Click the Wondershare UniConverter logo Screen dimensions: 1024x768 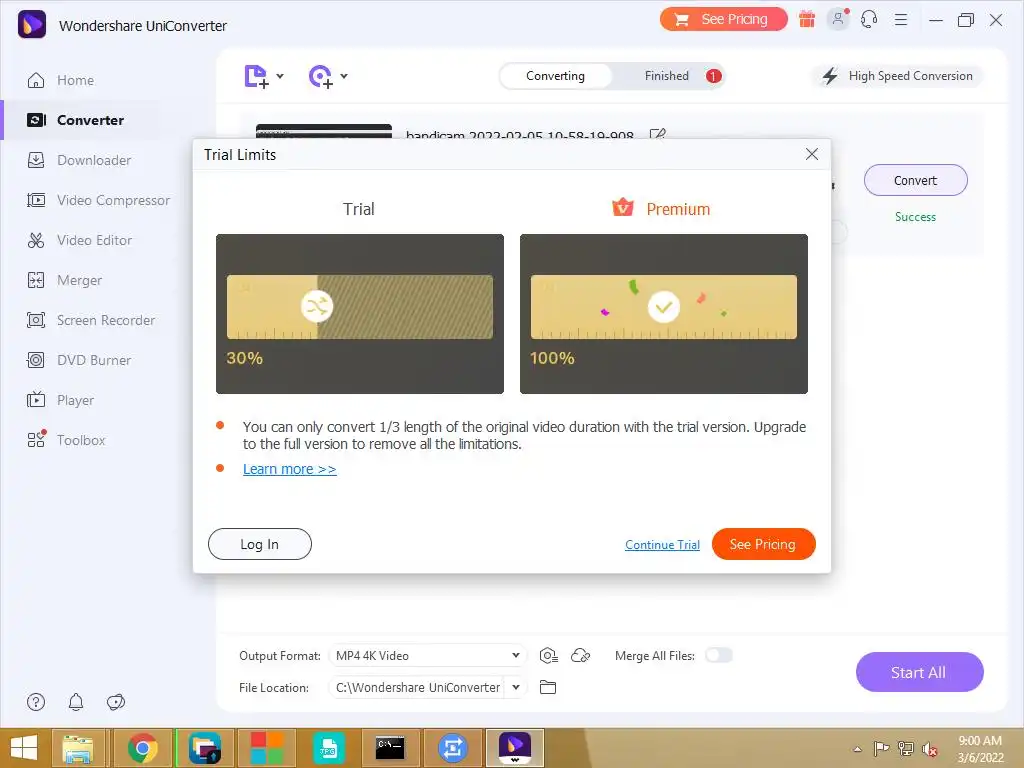[31, 25]
